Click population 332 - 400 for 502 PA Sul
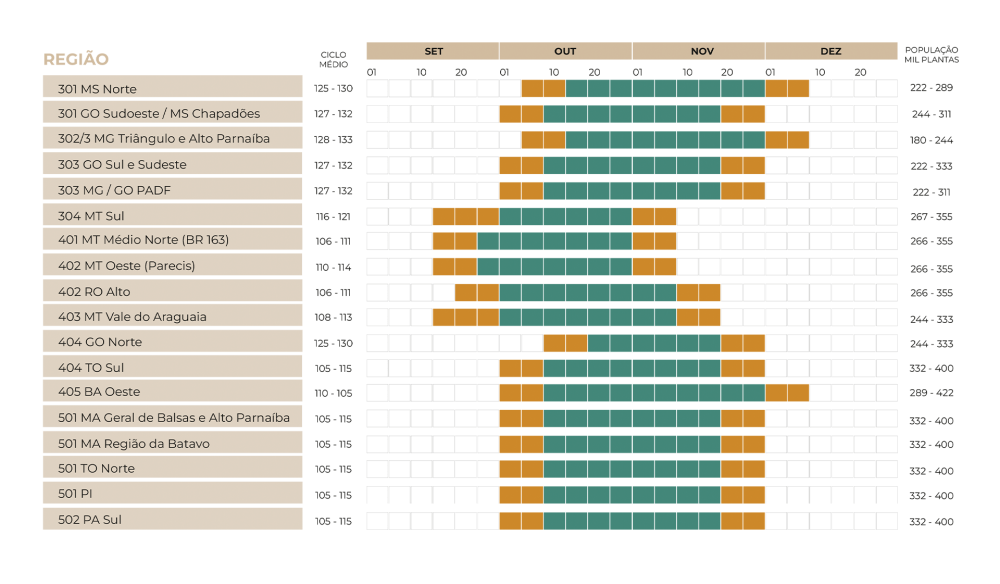The width and height of the screenshot is (1000, 584). tap(932, 522)
